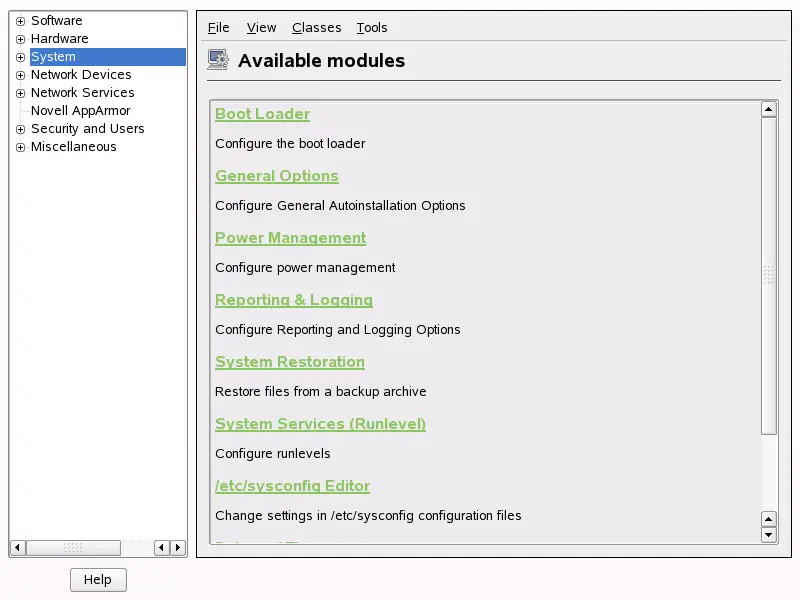Expand the Hardware tree branch
This screenshot has width=800, height=600.
coord(20,38)
